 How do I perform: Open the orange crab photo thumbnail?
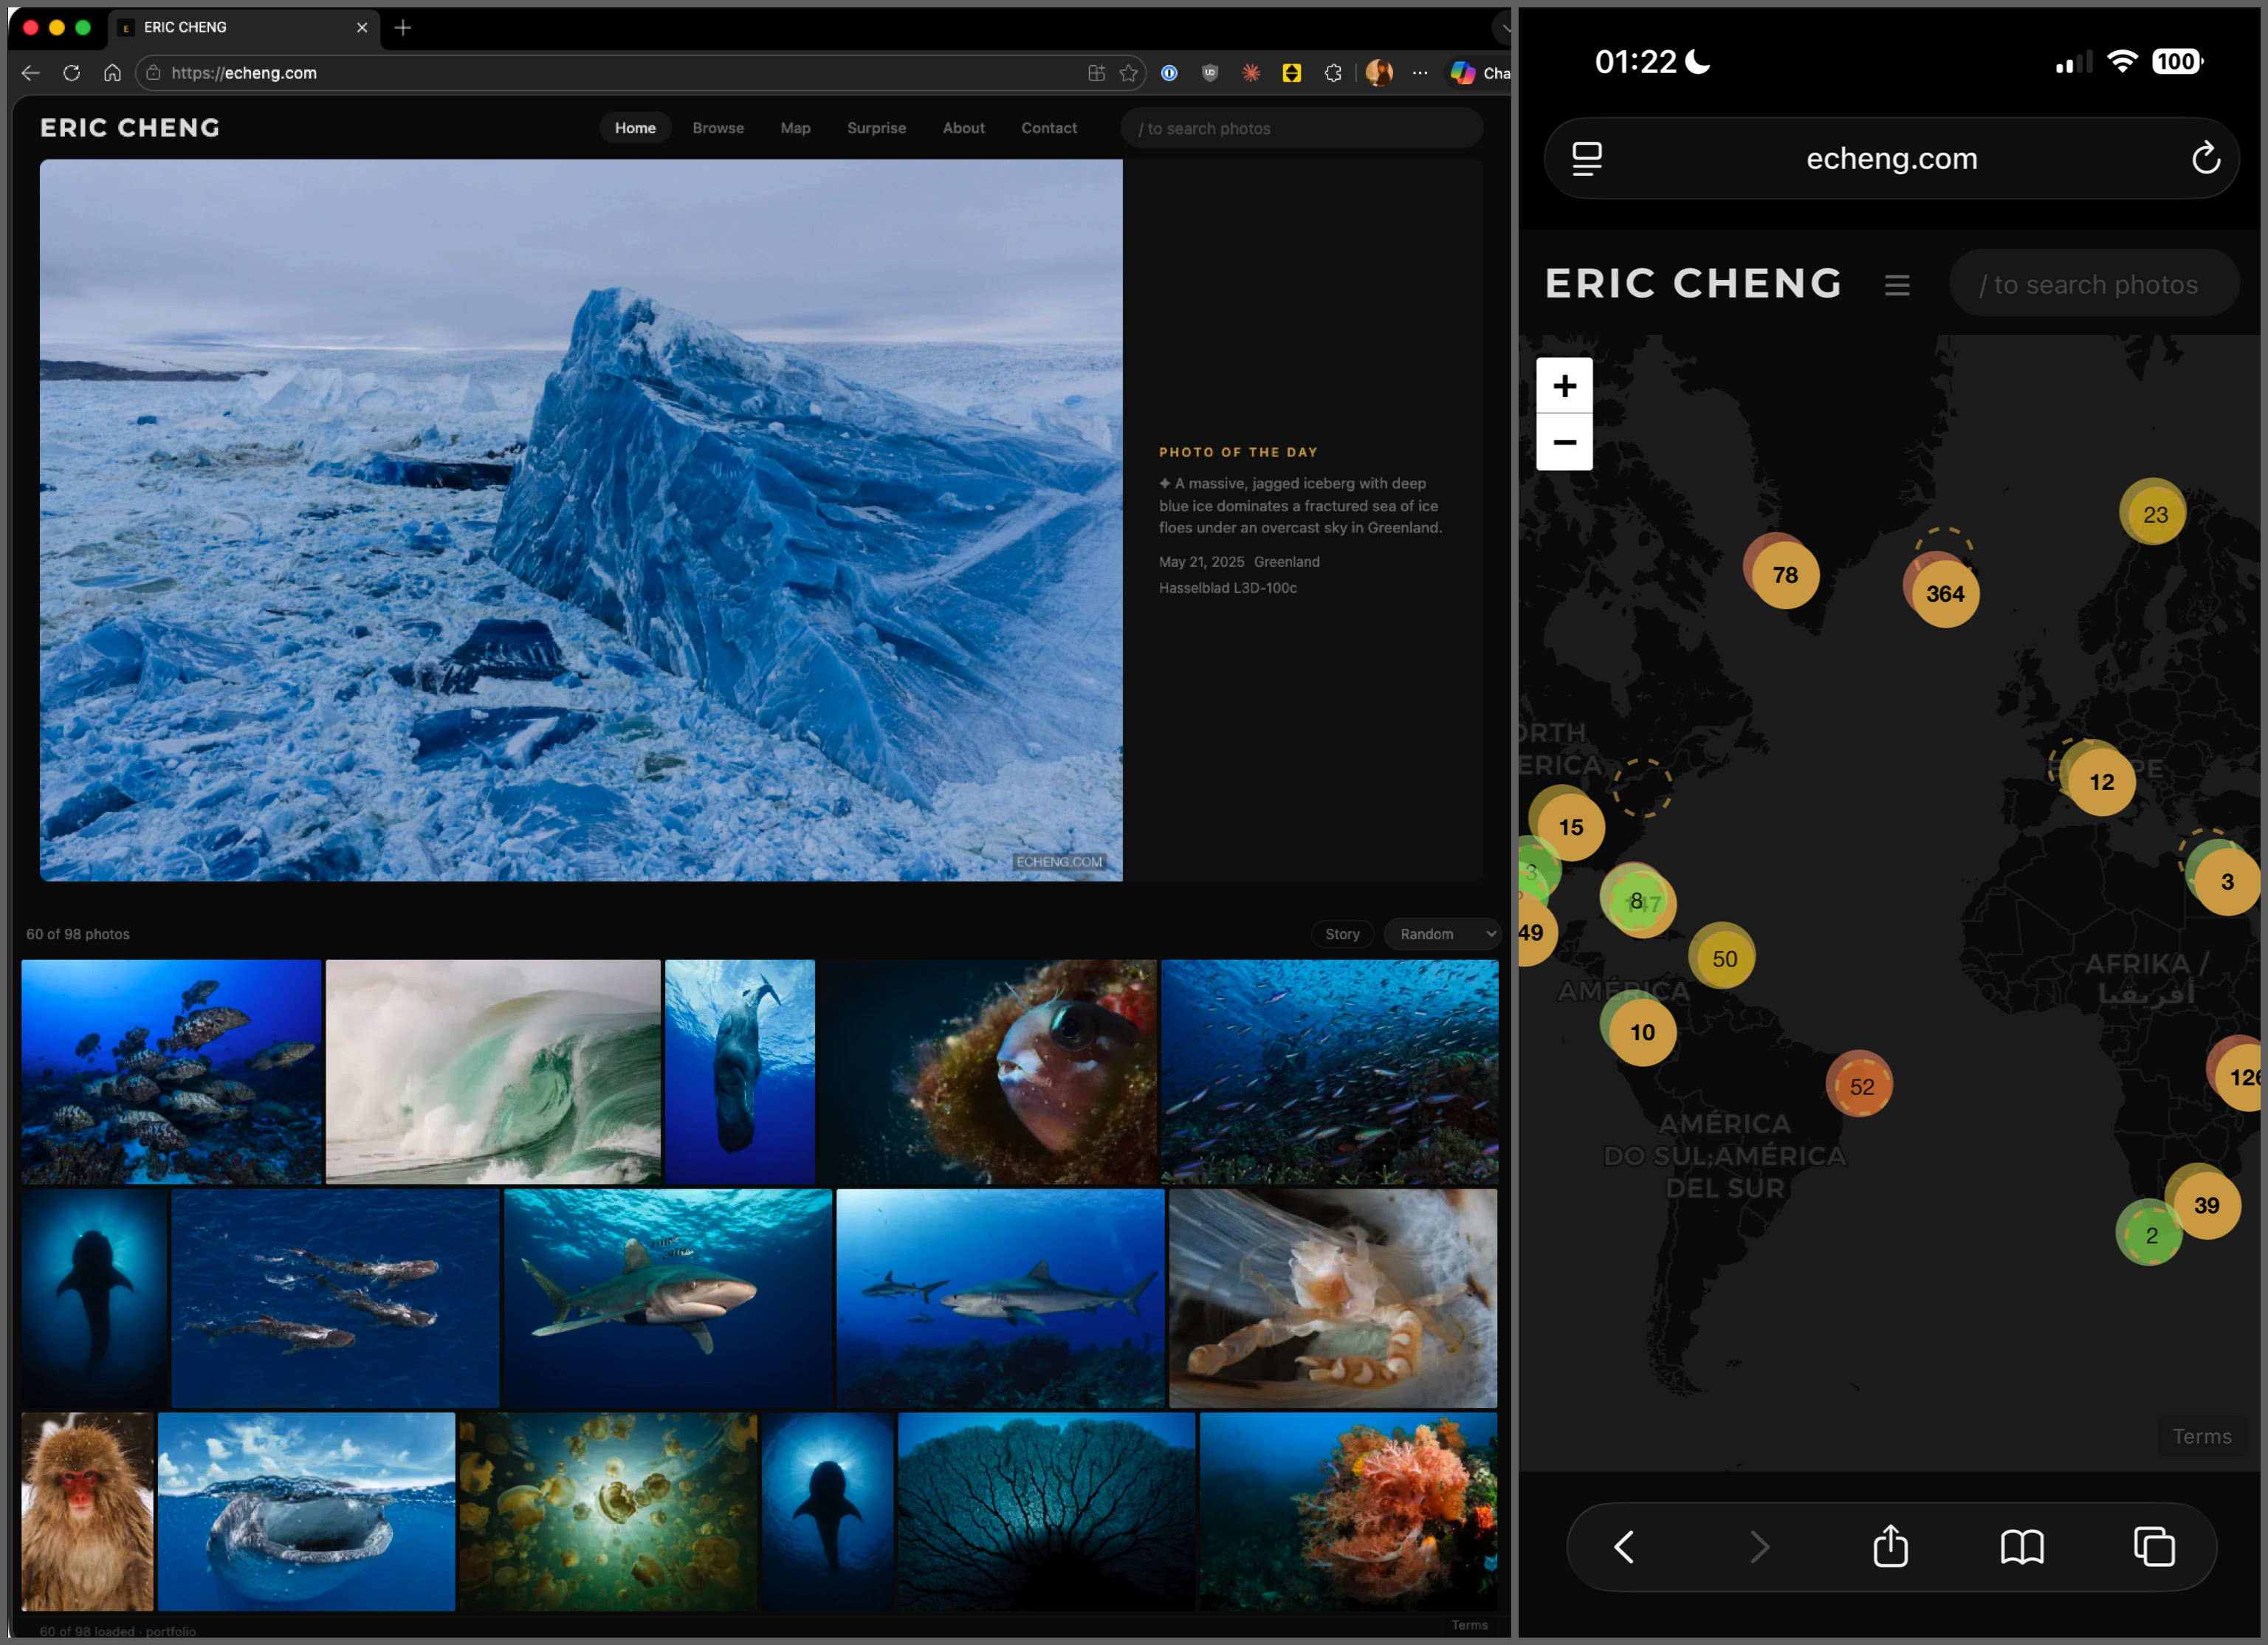tap(1333, 1298)
